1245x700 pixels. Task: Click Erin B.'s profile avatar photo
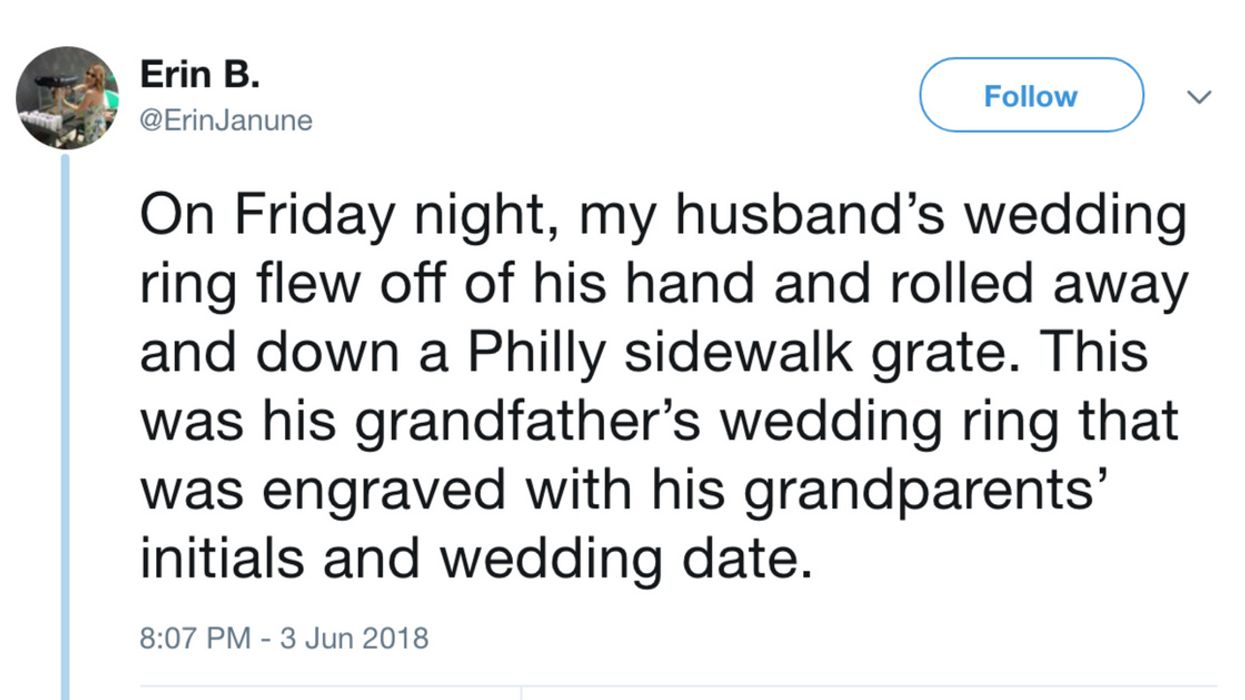(67, 97)
